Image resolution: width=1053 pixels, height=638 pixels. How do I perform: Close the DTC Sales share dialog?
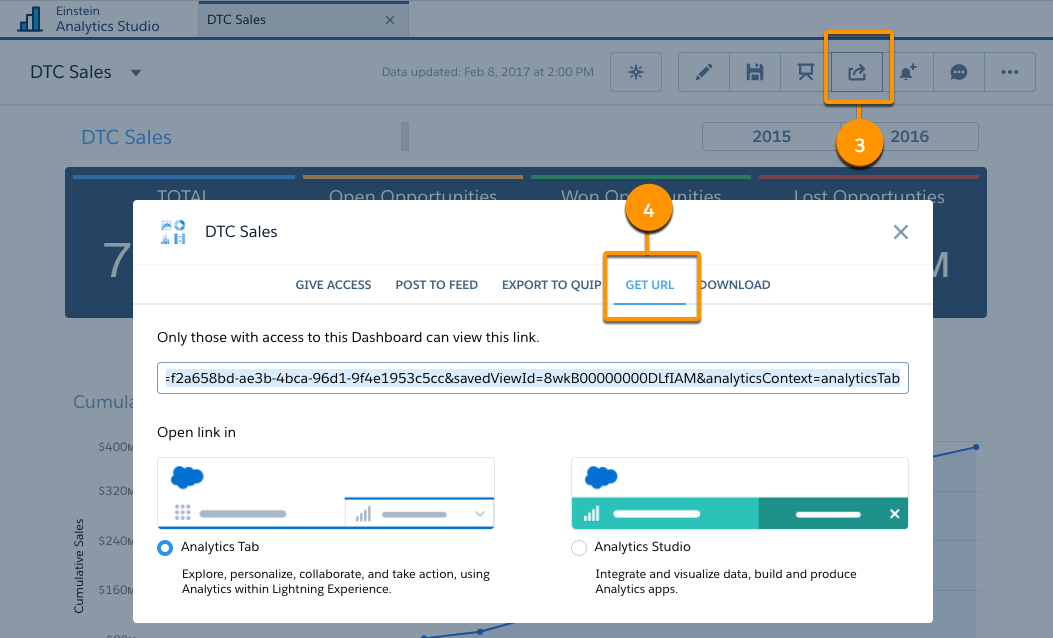point(900,232)
